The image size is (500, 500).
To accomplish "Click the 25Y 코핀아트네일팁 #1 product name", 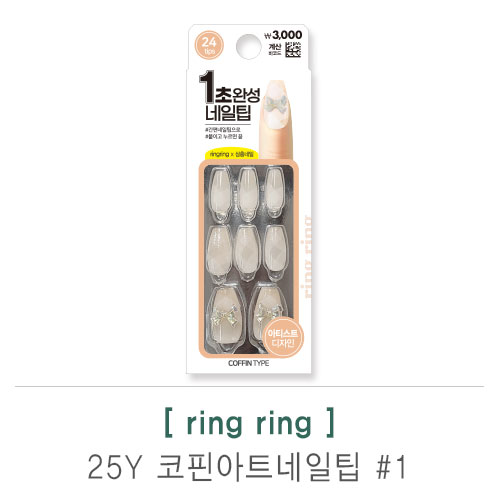I will click(247, 467).
